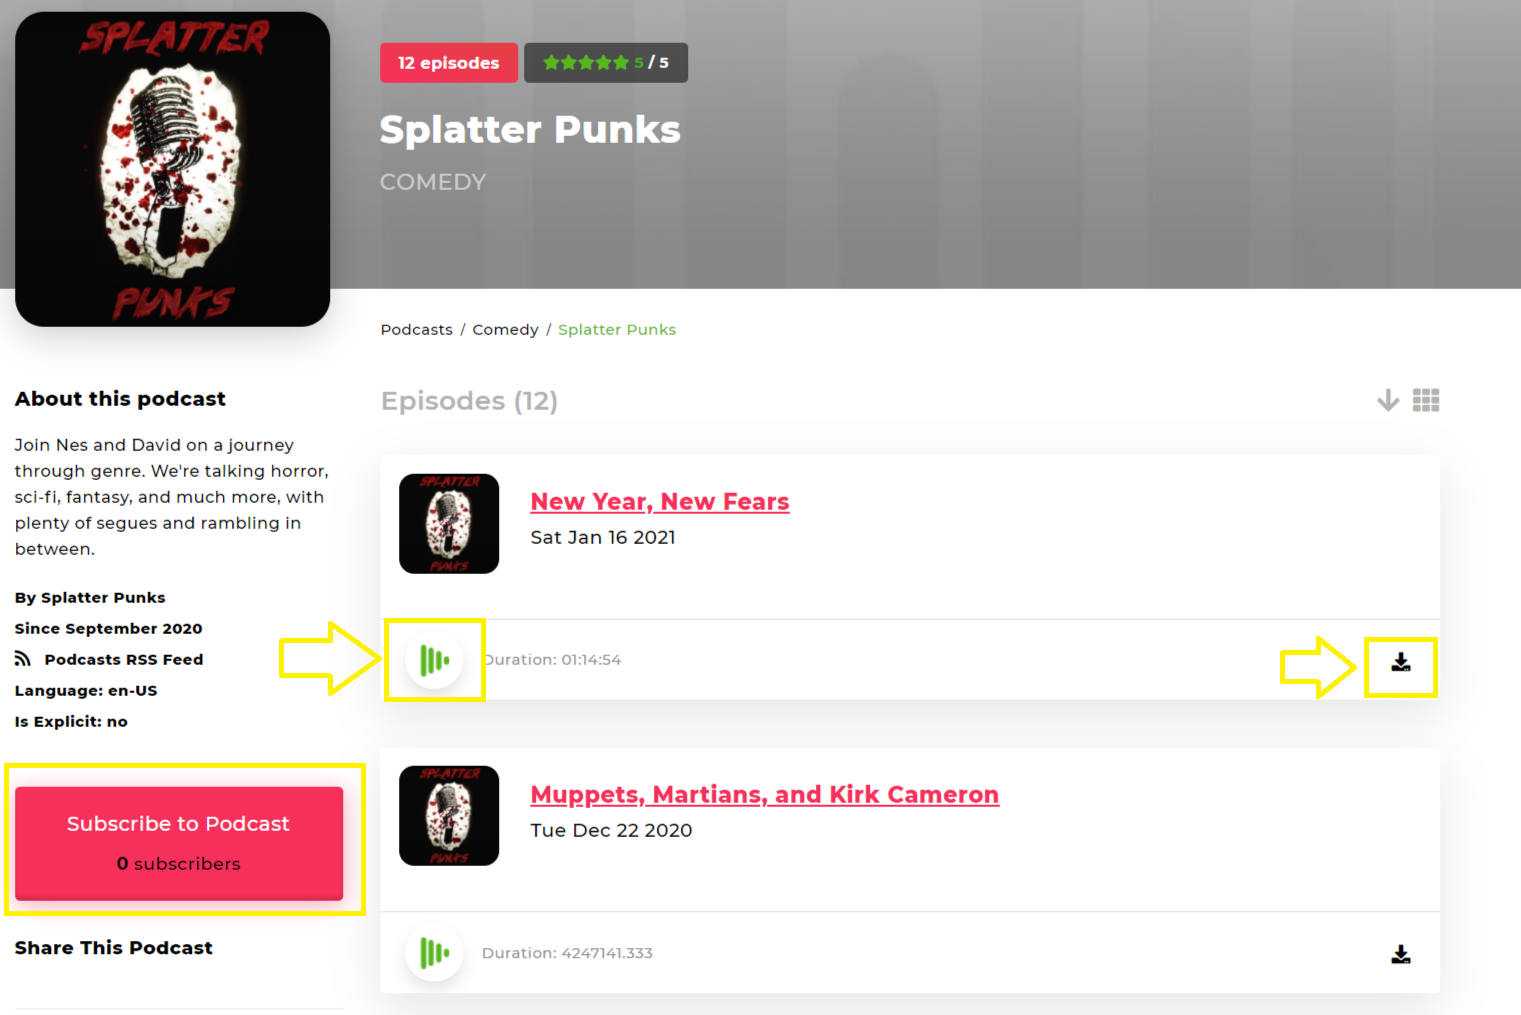
Task: Select Splatter Punks breadcrumb item
Action: pos(617,330)
